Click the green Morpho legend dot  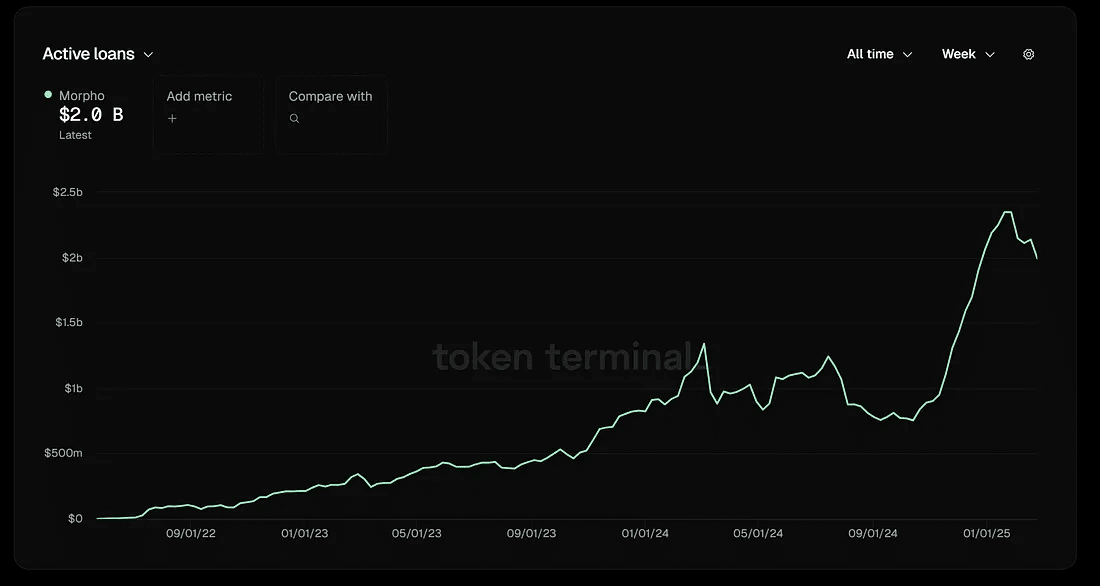coord(48,95)
